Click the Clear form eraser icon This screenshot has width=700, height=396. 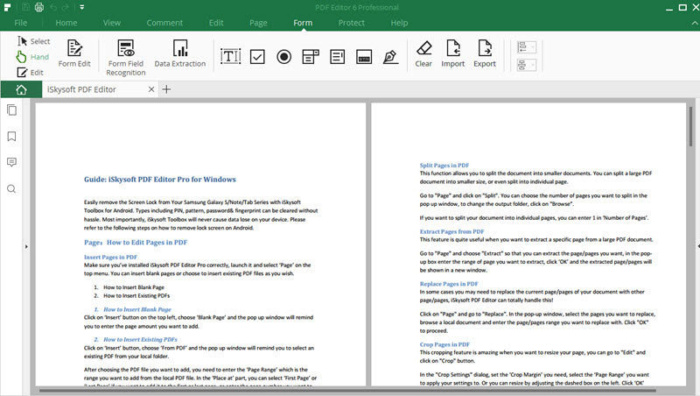(x=424, y=48)
